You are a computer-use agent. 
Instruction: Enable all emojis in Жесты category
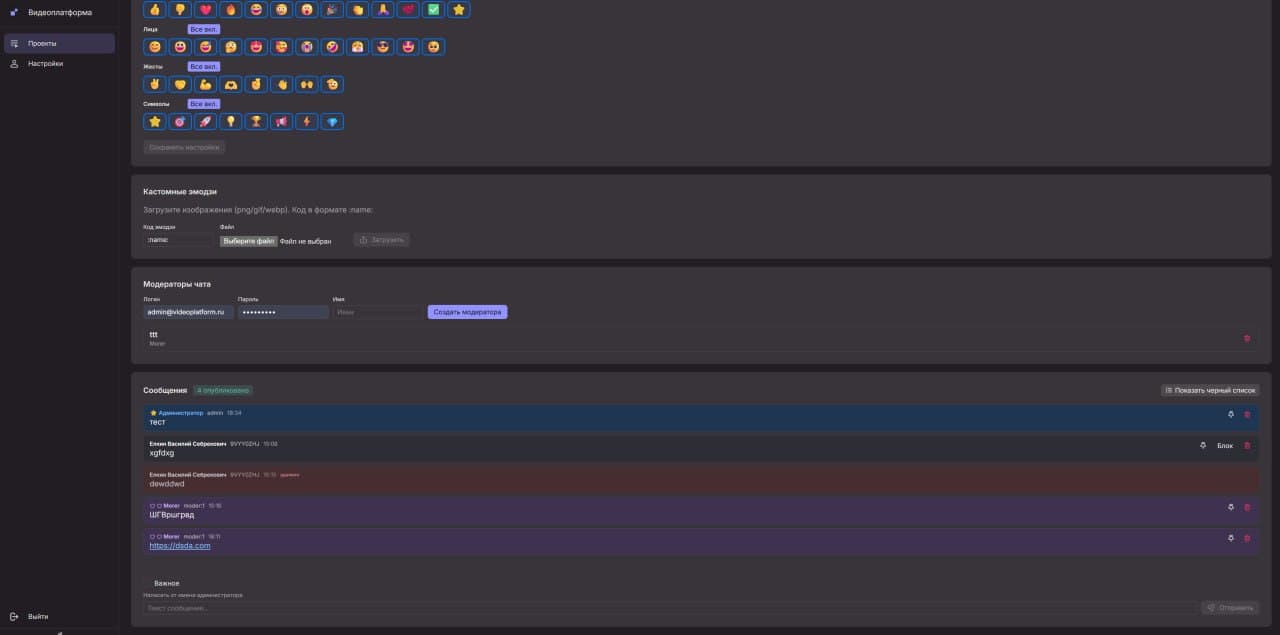pyautogui.click(x=204, y=66)
